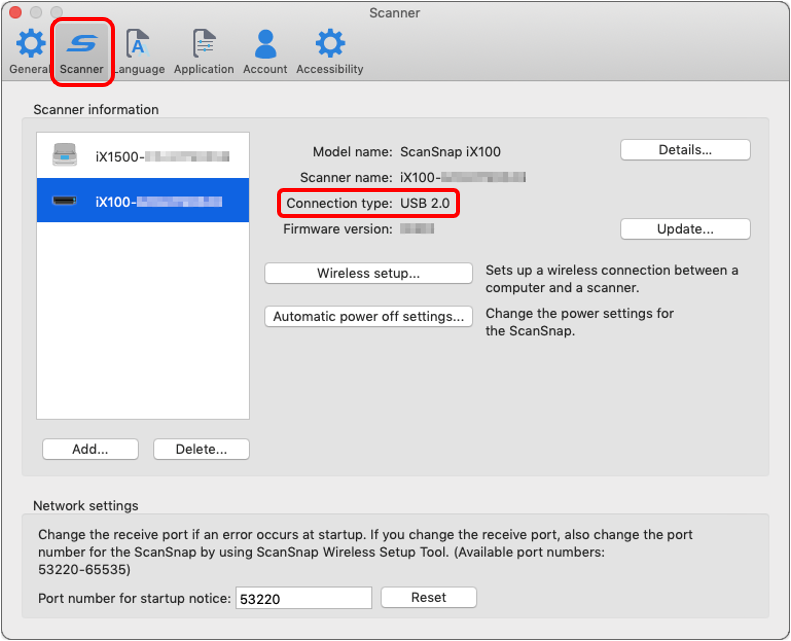Click the iX1500 scanner device icon

click(x=65, y=155)
